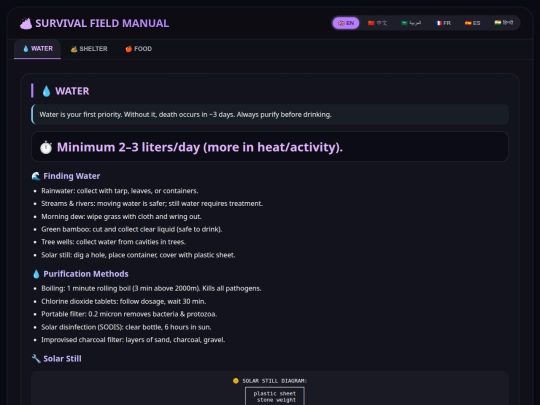The width and height of the screenshot is (540, 405).
Task: Click the 'Solar disinfection (SODIS)' item
Action: pos(126,327)
